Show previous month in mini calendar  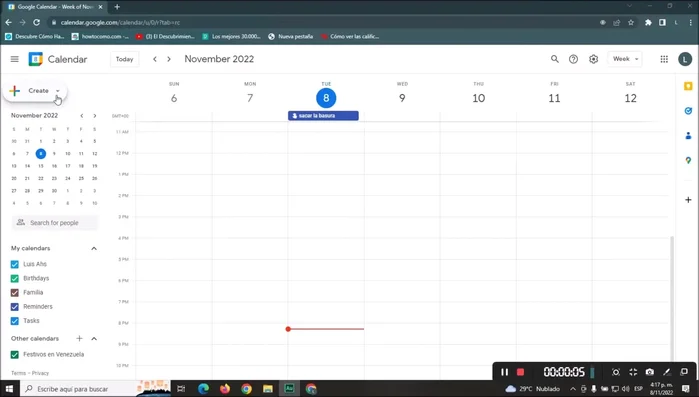pyautogui.click(x=82, y=116)
